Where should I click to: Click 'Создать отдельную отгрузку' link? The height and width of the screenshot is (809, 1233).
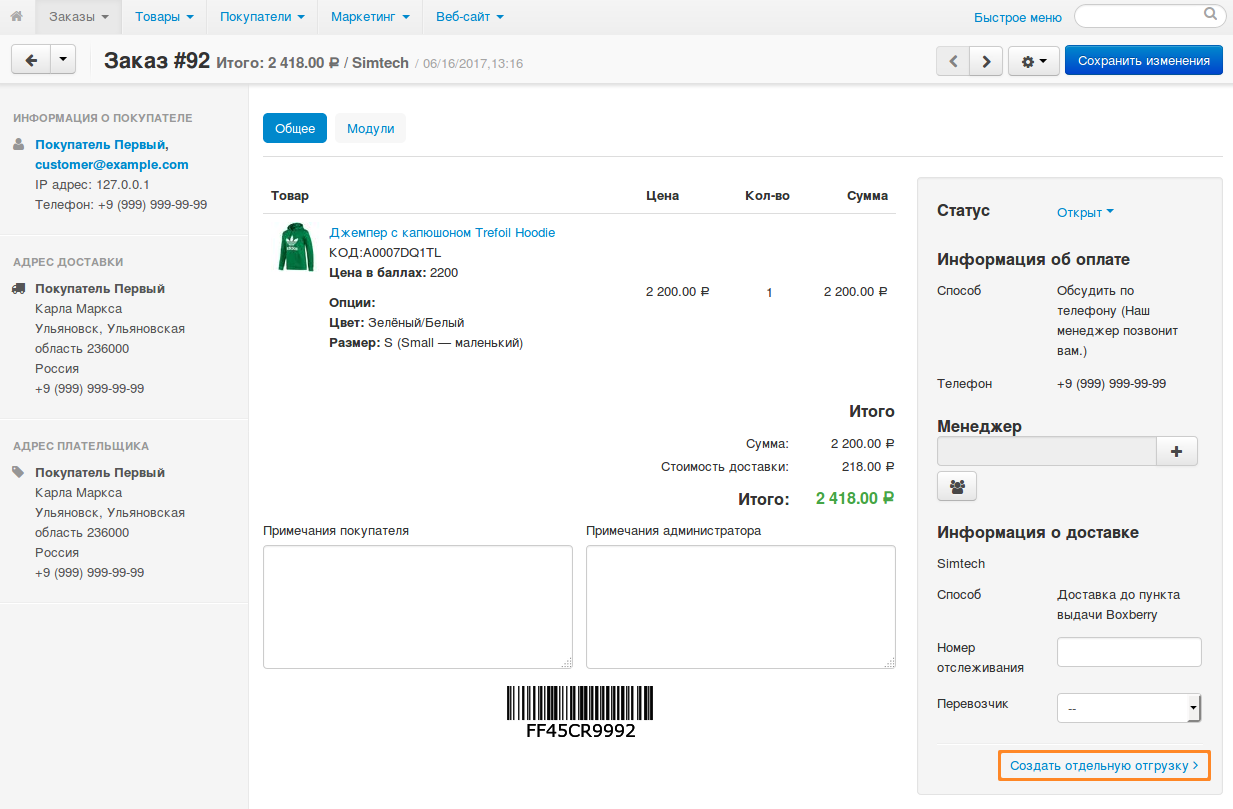tap(1103, 766)
